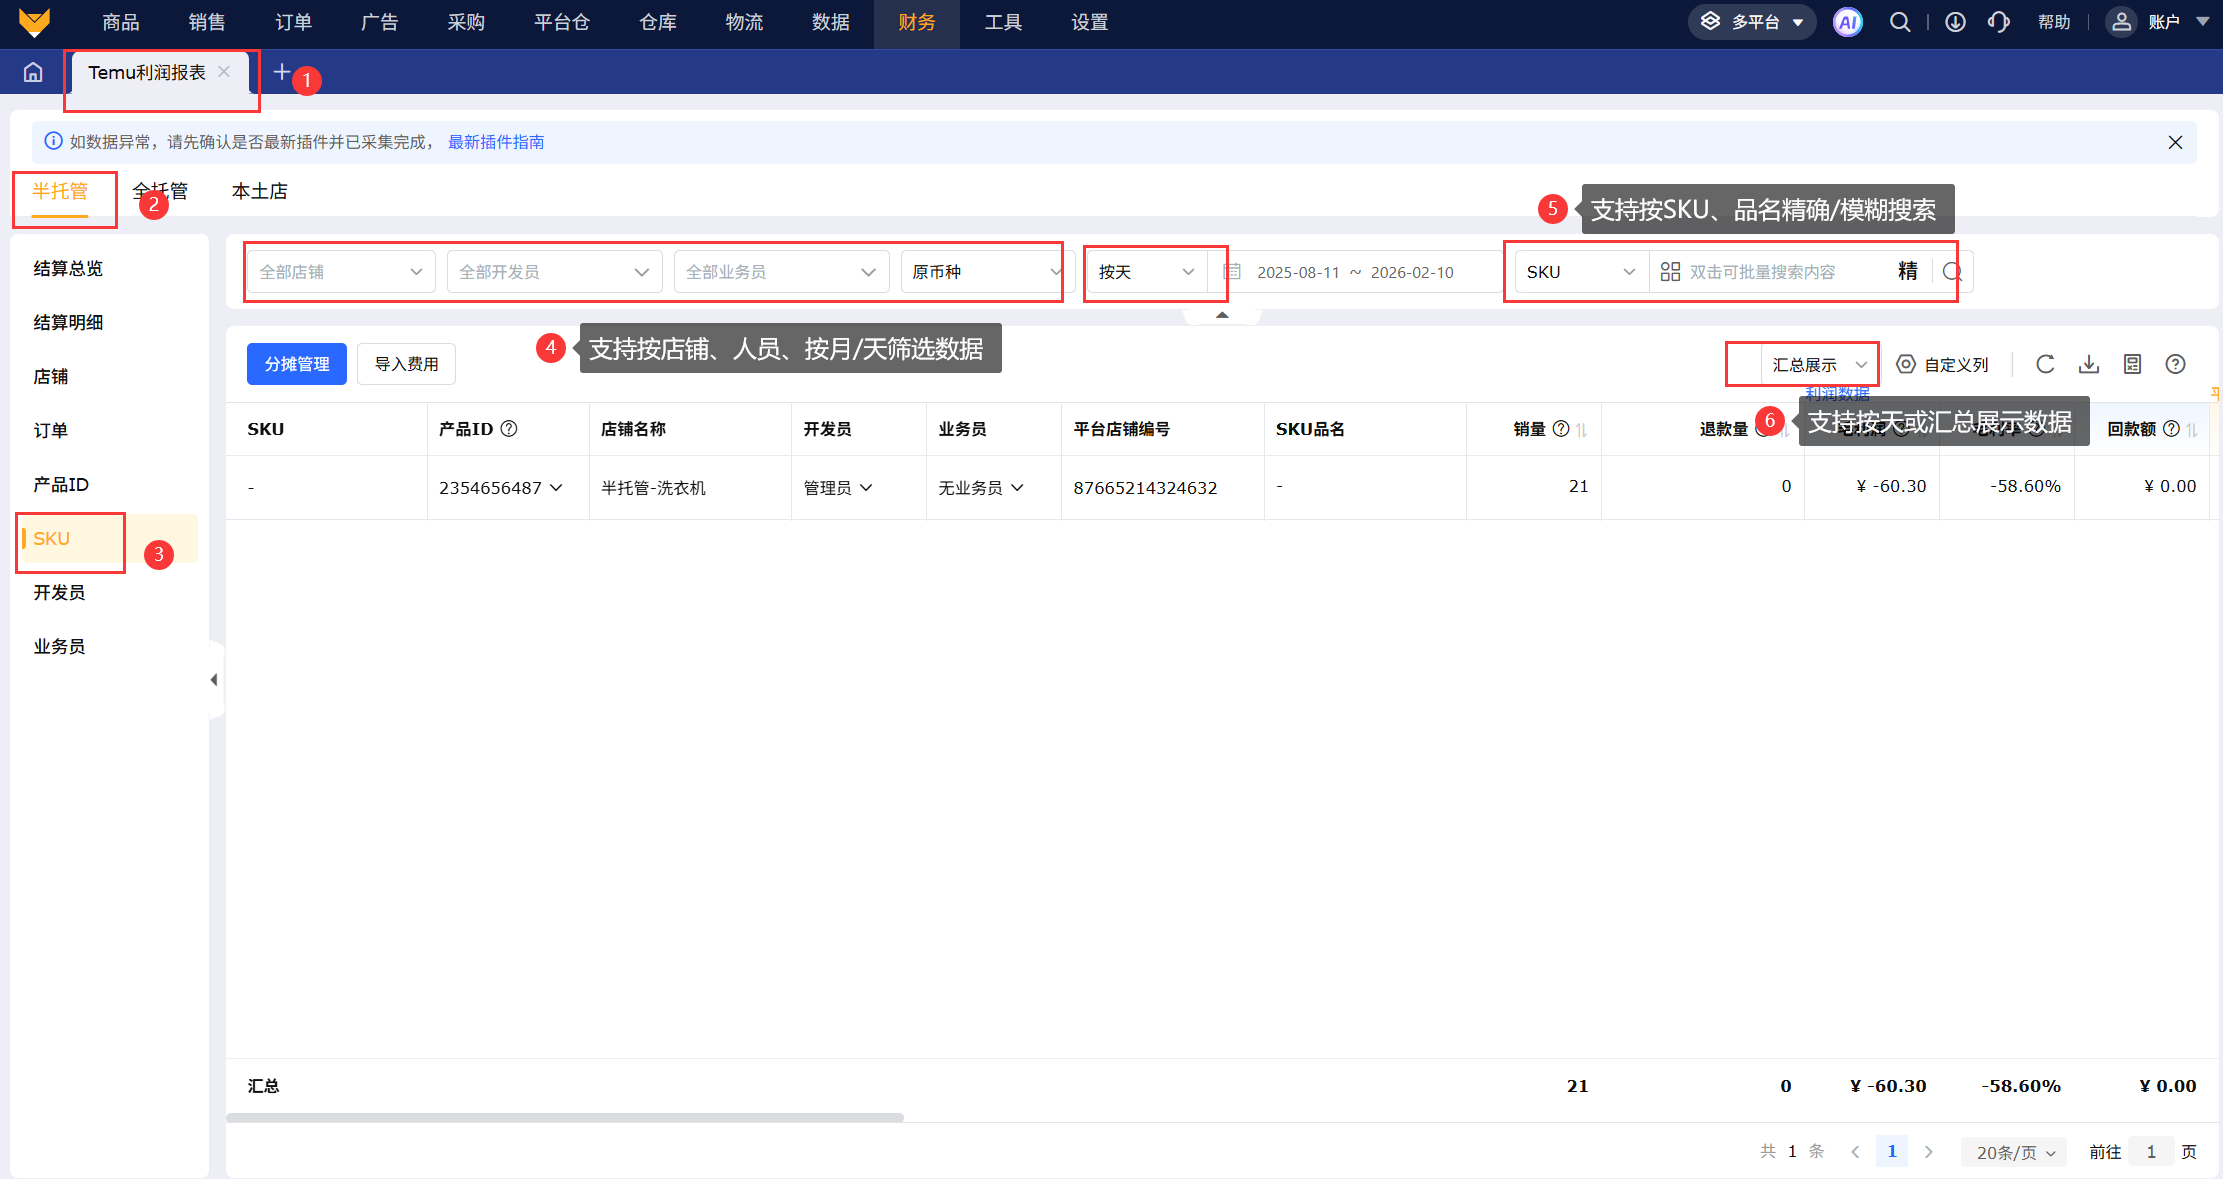Click the home icon tab
The width and height of the screenshot is (2223, 1179).
point(33,72)
